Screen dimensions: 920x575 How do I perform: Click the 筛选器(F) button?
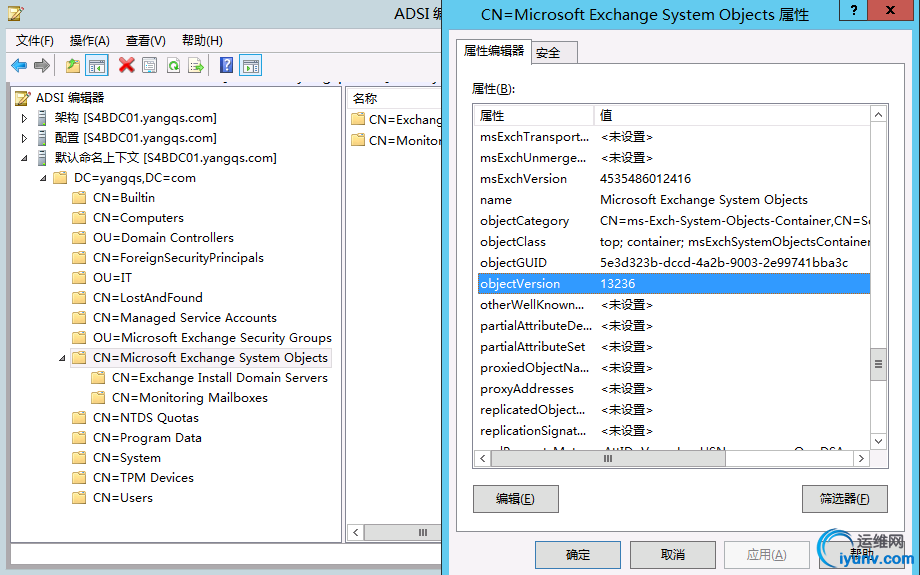point(844,499)
